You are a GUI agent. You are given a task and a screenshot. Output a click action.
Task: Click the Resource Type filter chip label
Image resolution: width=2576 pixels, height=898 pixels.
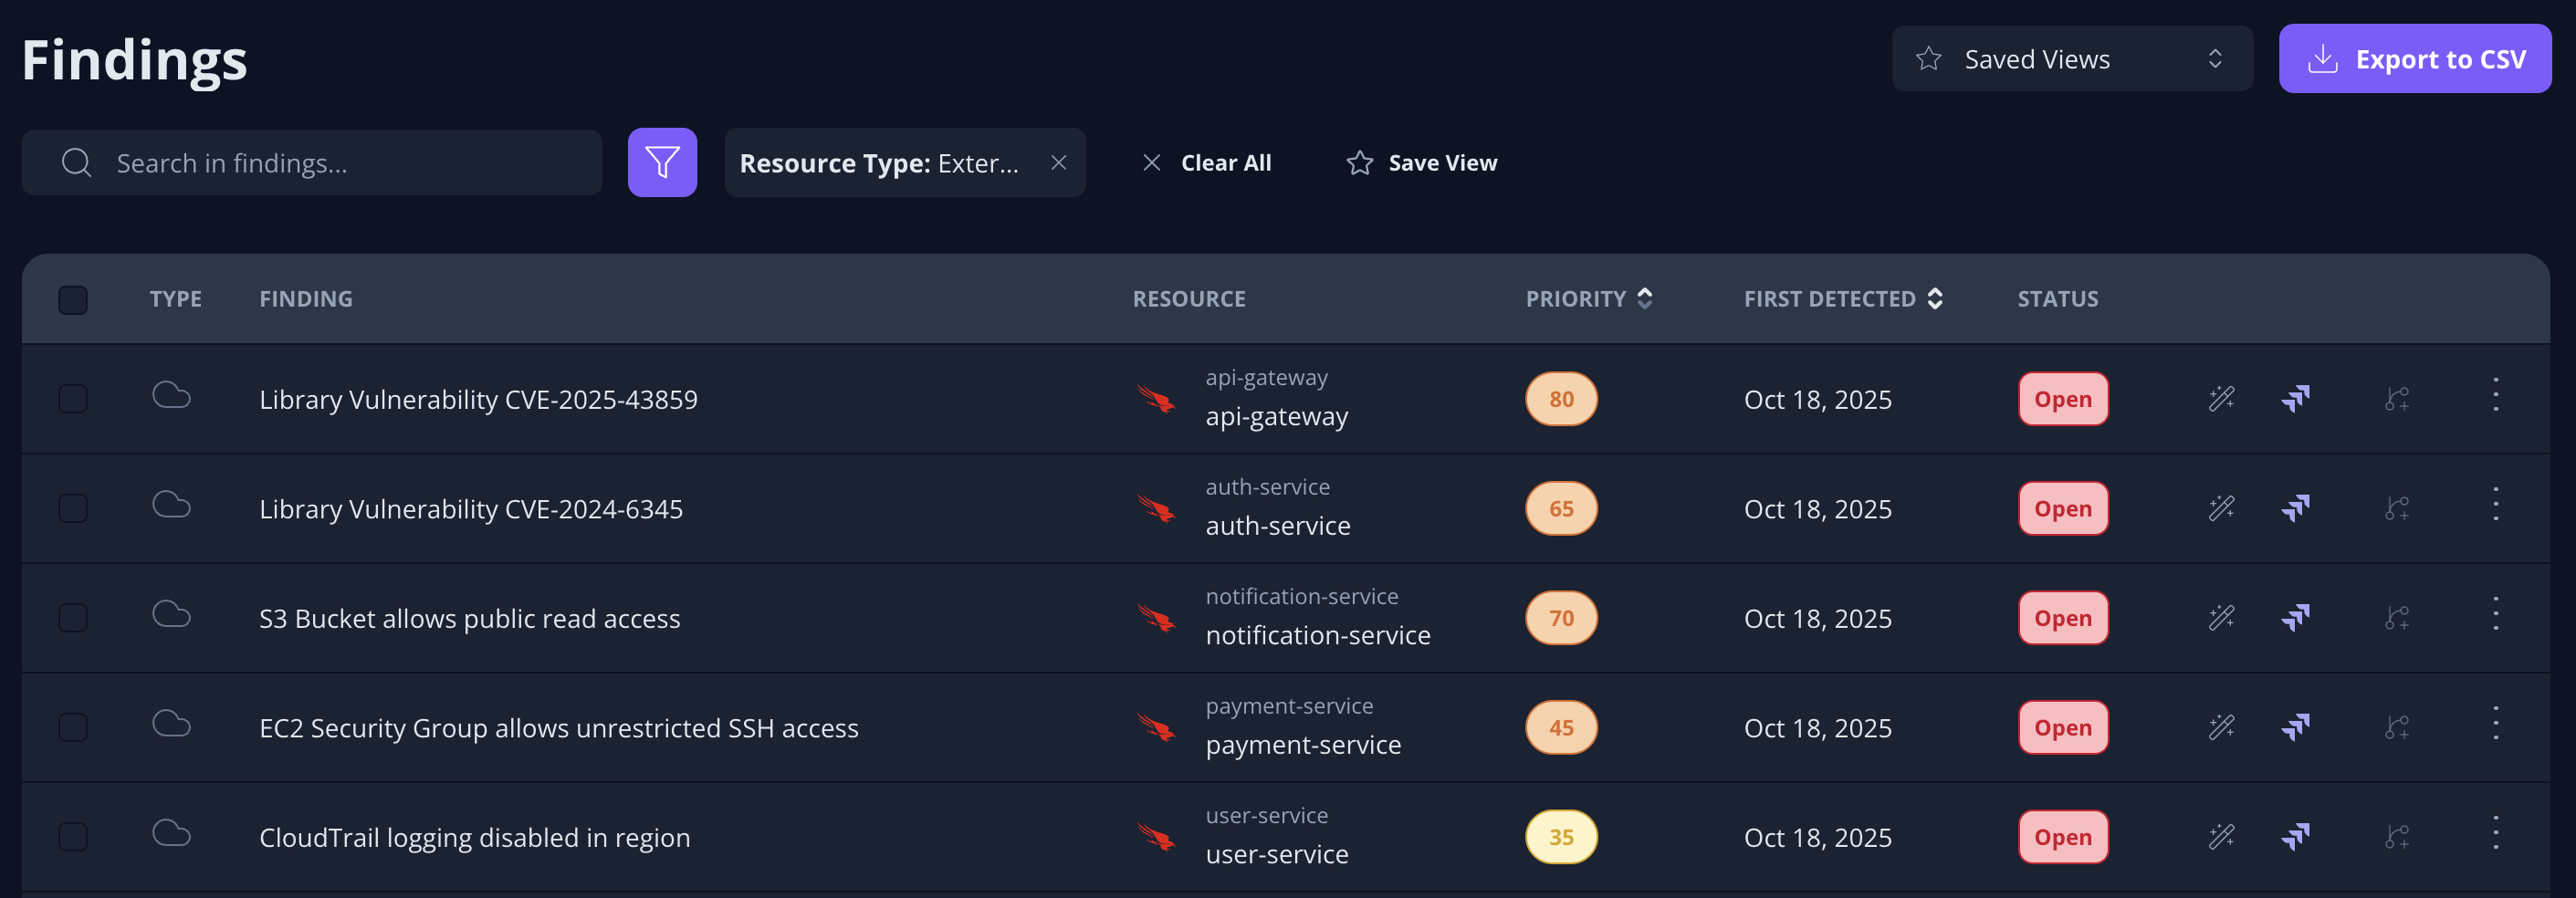pos(879,163)
